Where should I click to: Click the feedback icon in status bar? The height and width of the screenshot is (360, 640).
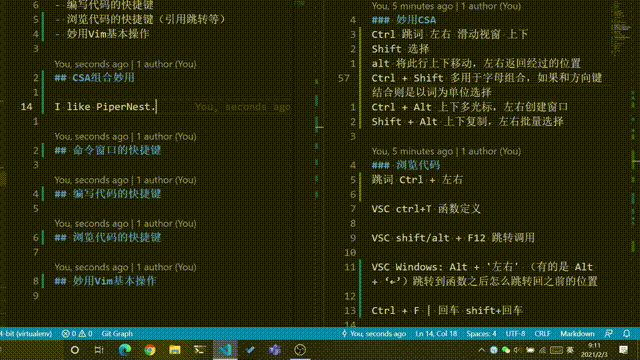[x=608, y=333]
